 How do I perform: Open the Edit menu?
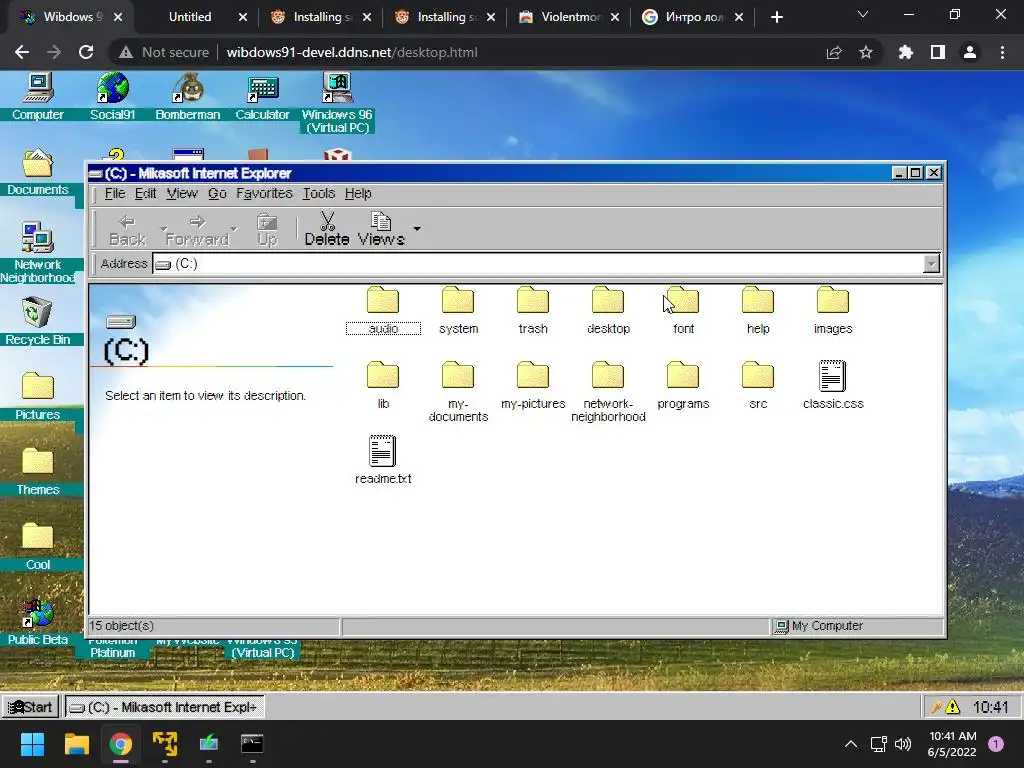point(146,193)
